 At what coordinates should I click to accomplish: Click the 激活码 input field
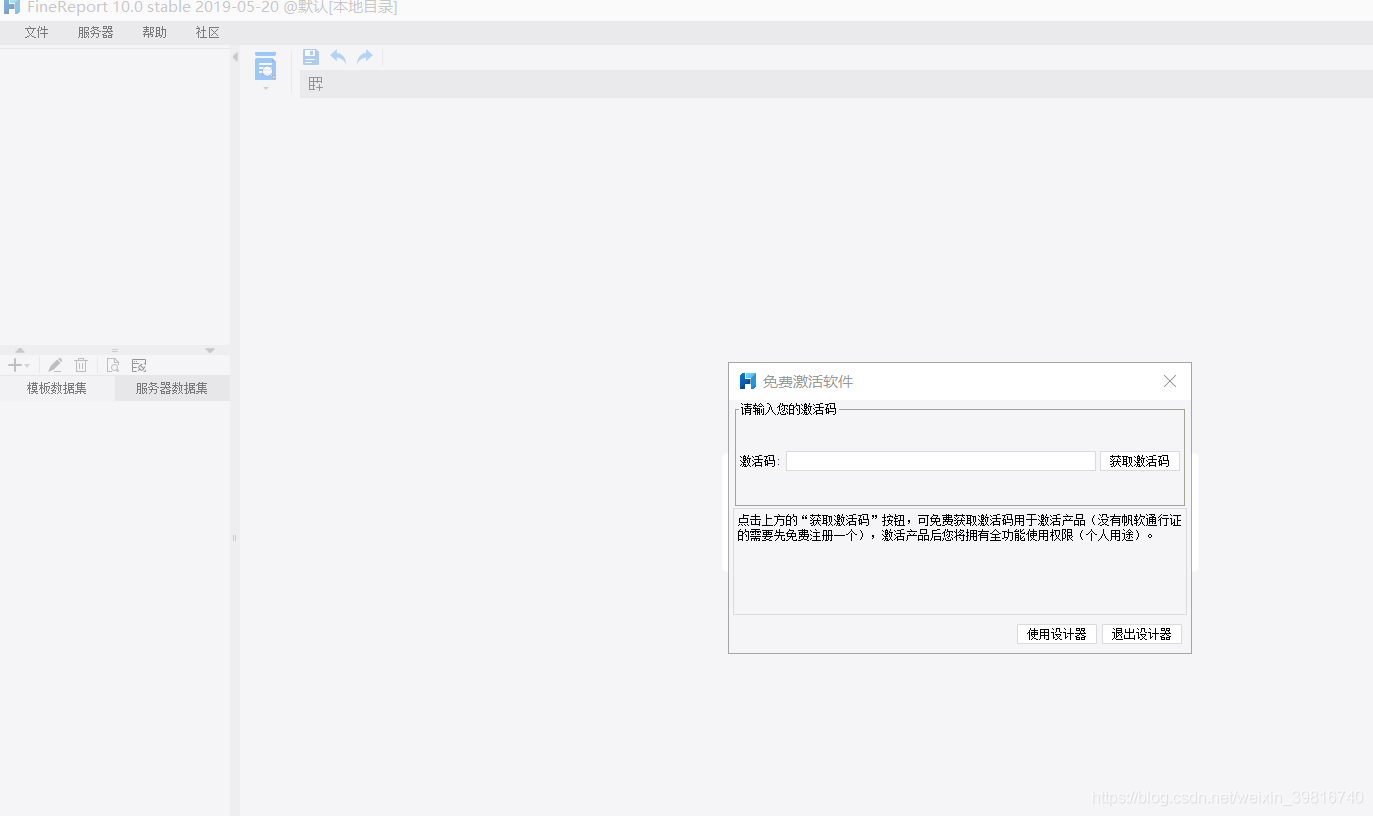point(941,461)
